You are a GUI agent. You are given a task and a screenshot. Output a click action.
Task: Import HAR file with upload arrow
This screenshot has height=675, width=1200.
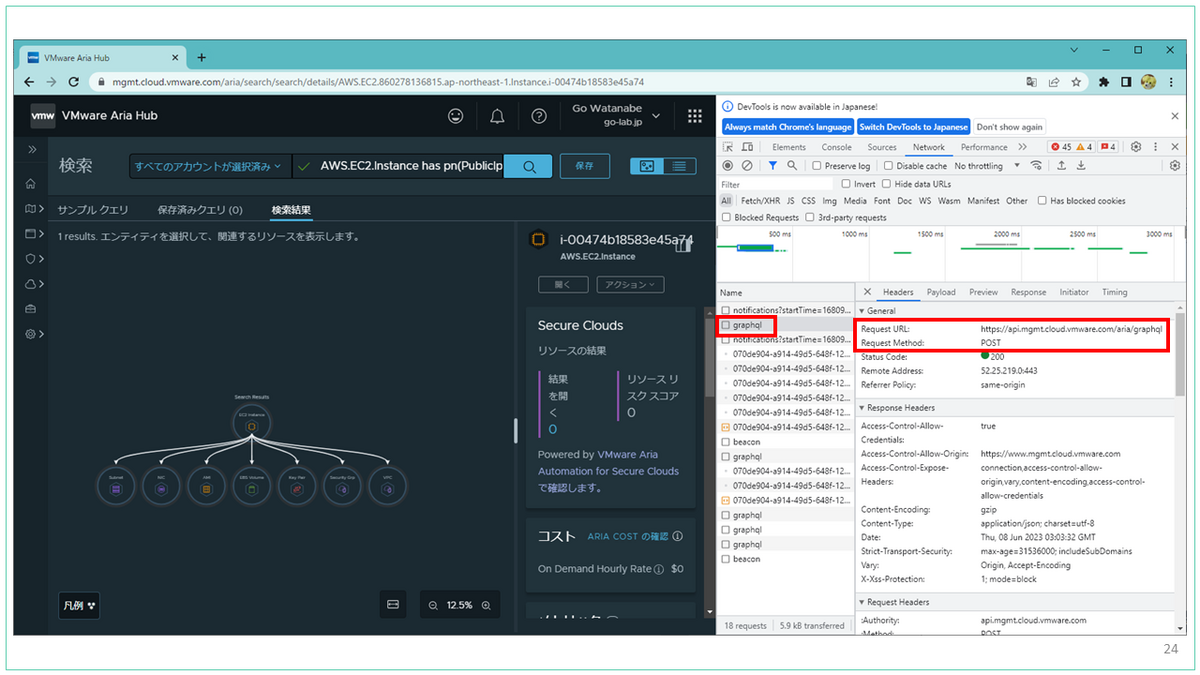tap(1061, 165)
